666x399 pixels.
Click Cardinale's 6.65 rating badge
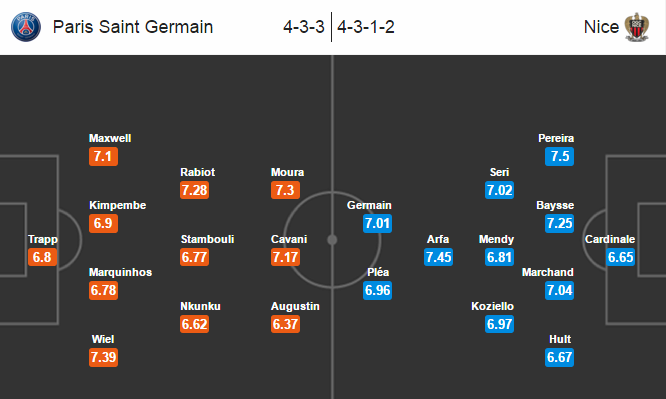click(621, 257)
